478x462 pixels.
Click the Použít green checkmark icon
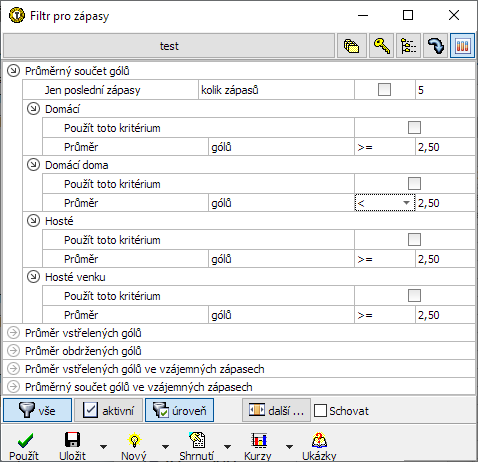point(25,440)
